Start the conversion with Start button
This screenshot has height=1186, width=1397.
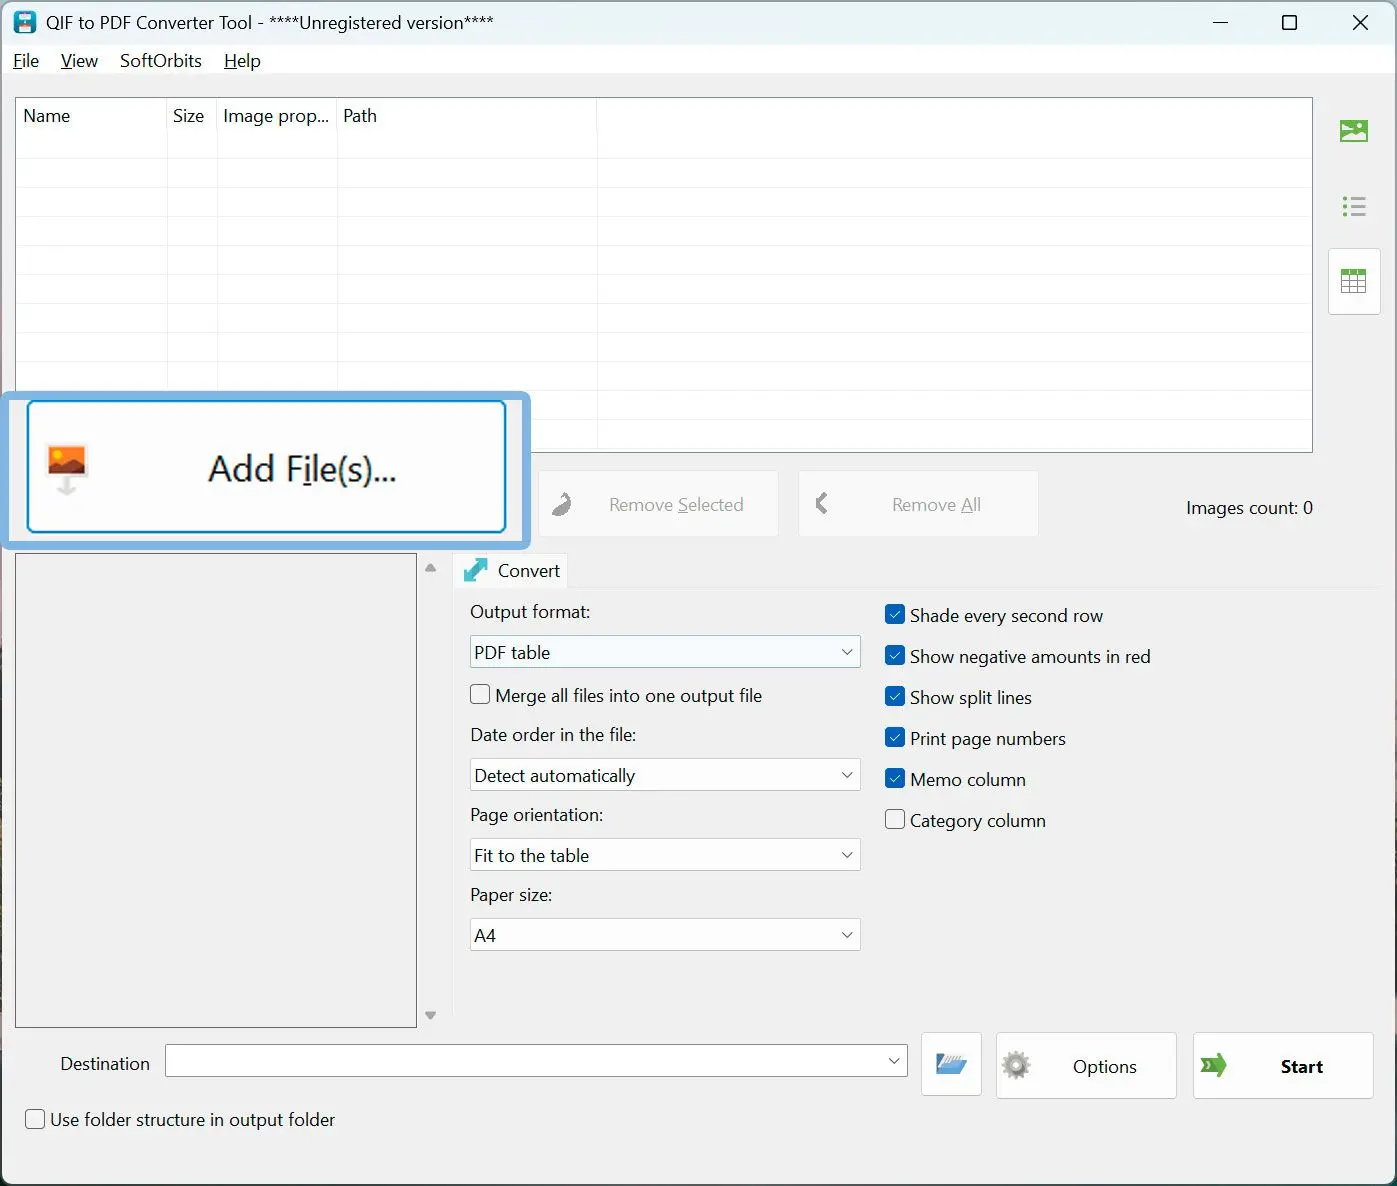[1283, 1066]
